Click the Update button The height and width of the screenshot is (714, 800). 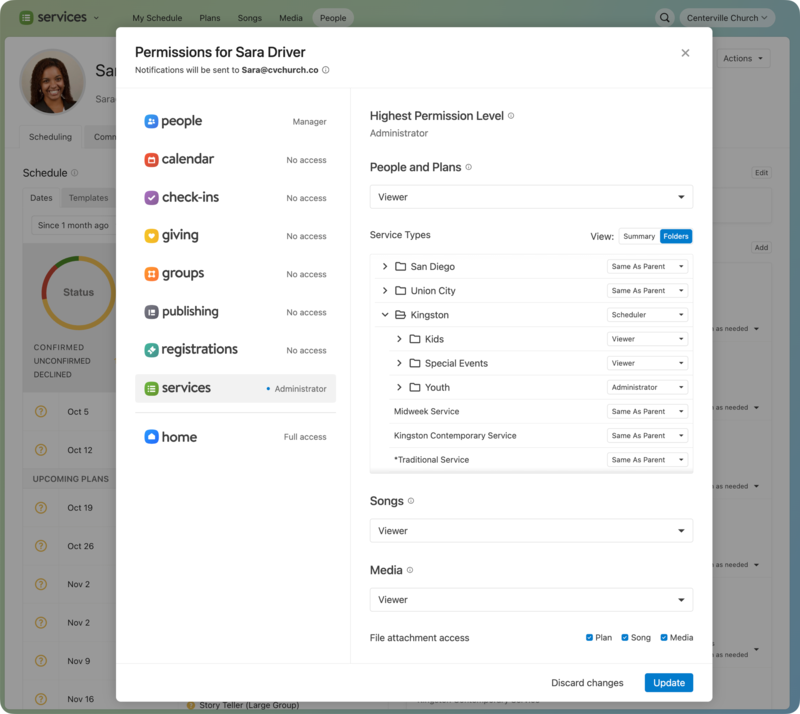point(668,682)
